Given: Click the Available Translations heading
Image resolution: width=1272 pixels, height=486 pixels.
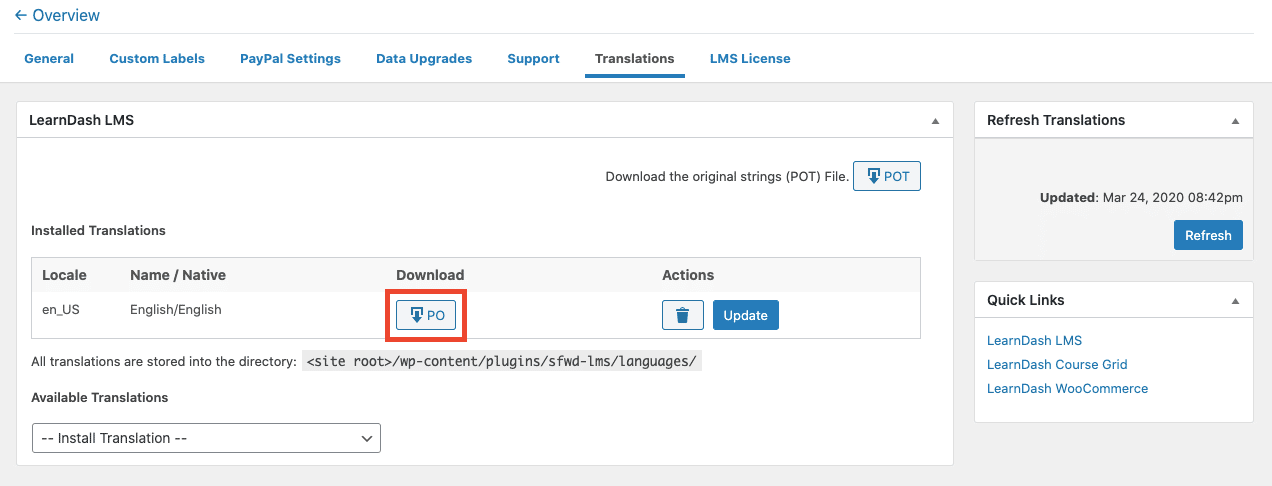Looking at the screenshot, I should click(x=100, y=397).
